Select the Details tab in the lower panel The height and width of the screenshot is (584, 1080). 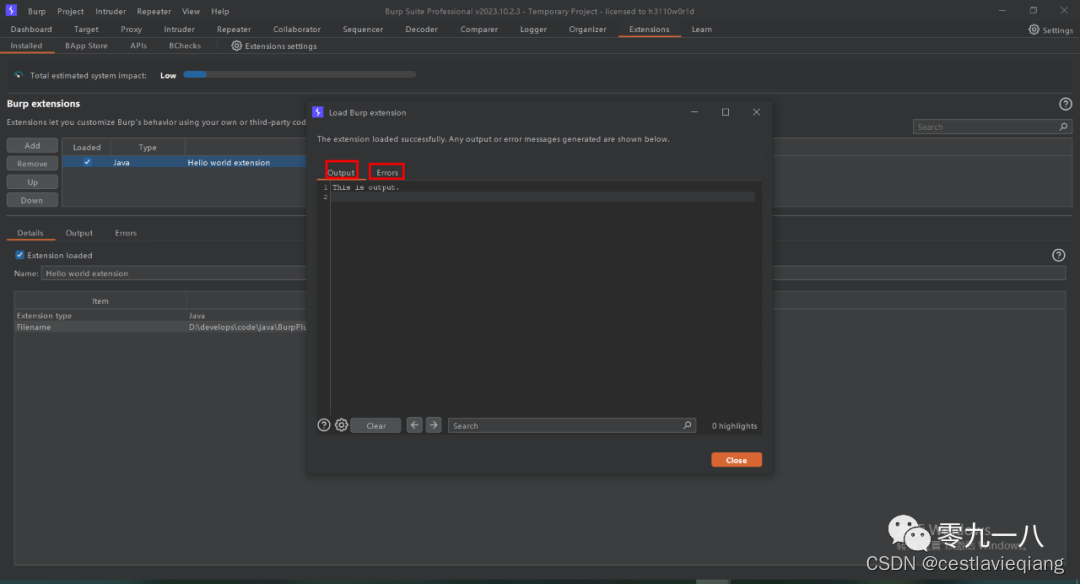[30, 233]
